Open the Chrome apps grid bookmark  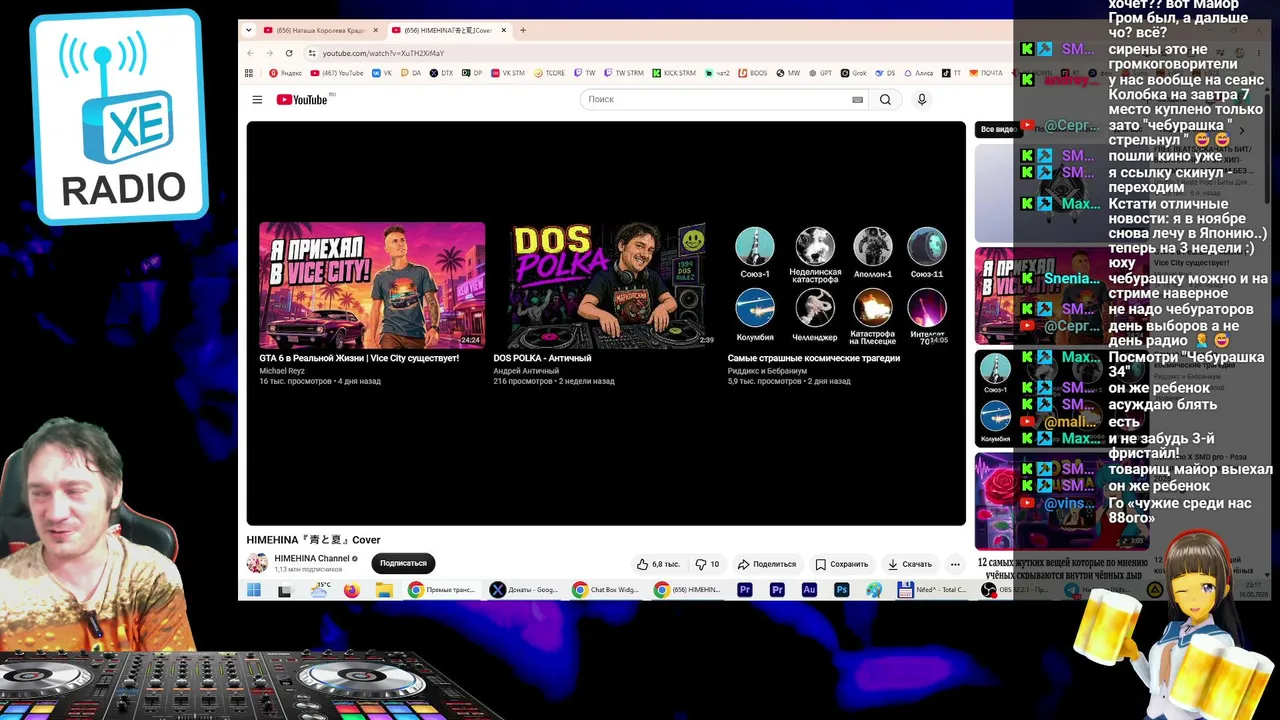tap(249, 73)
